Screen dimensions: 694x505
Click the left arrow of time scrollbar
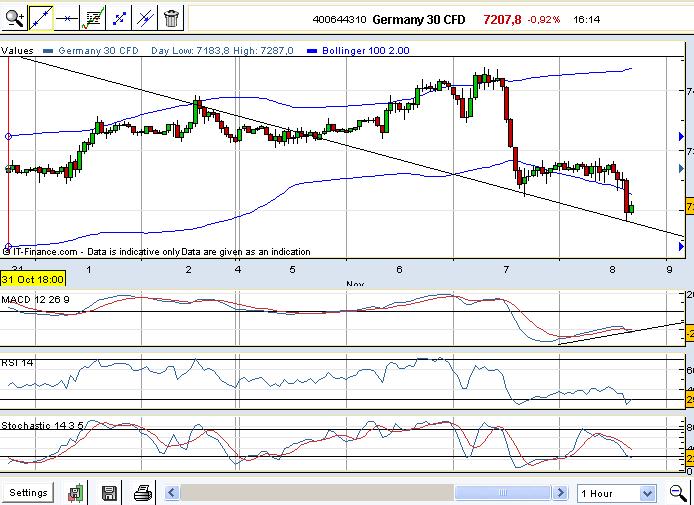click(172, 492)
